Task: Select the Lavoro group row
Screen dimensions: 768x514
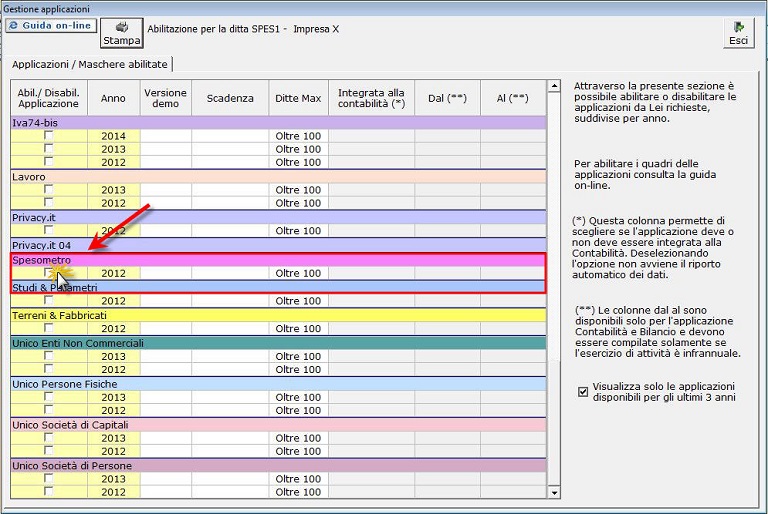Action: point(278,176)
